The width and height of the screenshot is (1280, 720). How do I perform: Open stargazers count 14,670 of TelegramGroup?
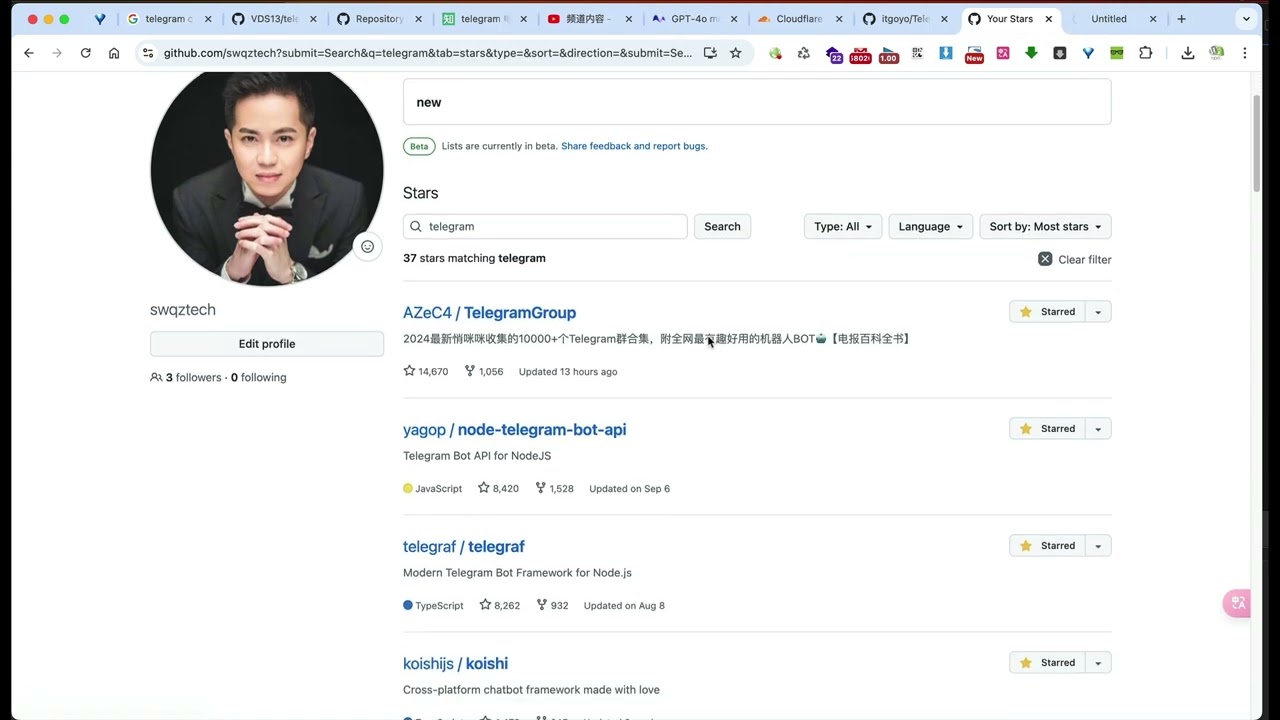(425, 371)
